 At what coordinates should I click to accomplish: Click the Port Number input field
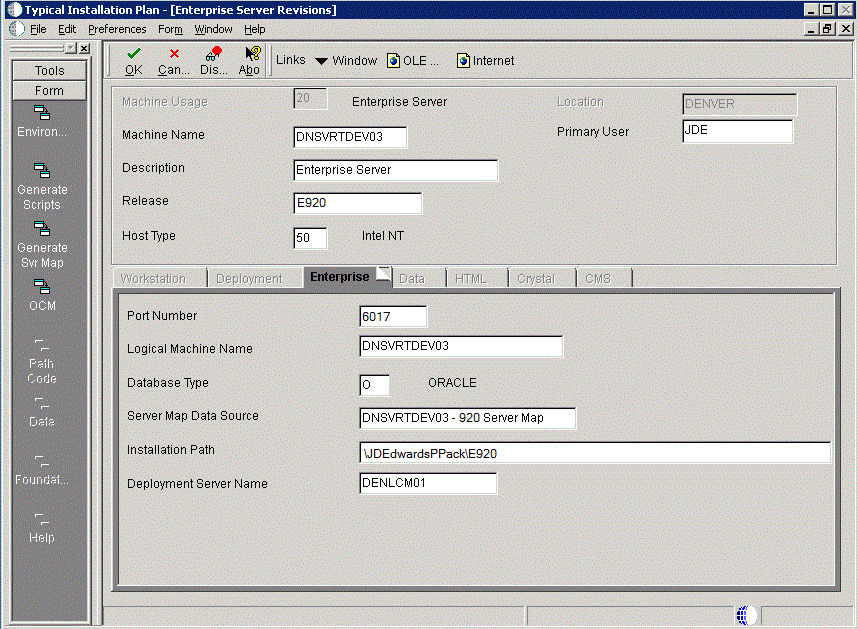click(393, 317)
